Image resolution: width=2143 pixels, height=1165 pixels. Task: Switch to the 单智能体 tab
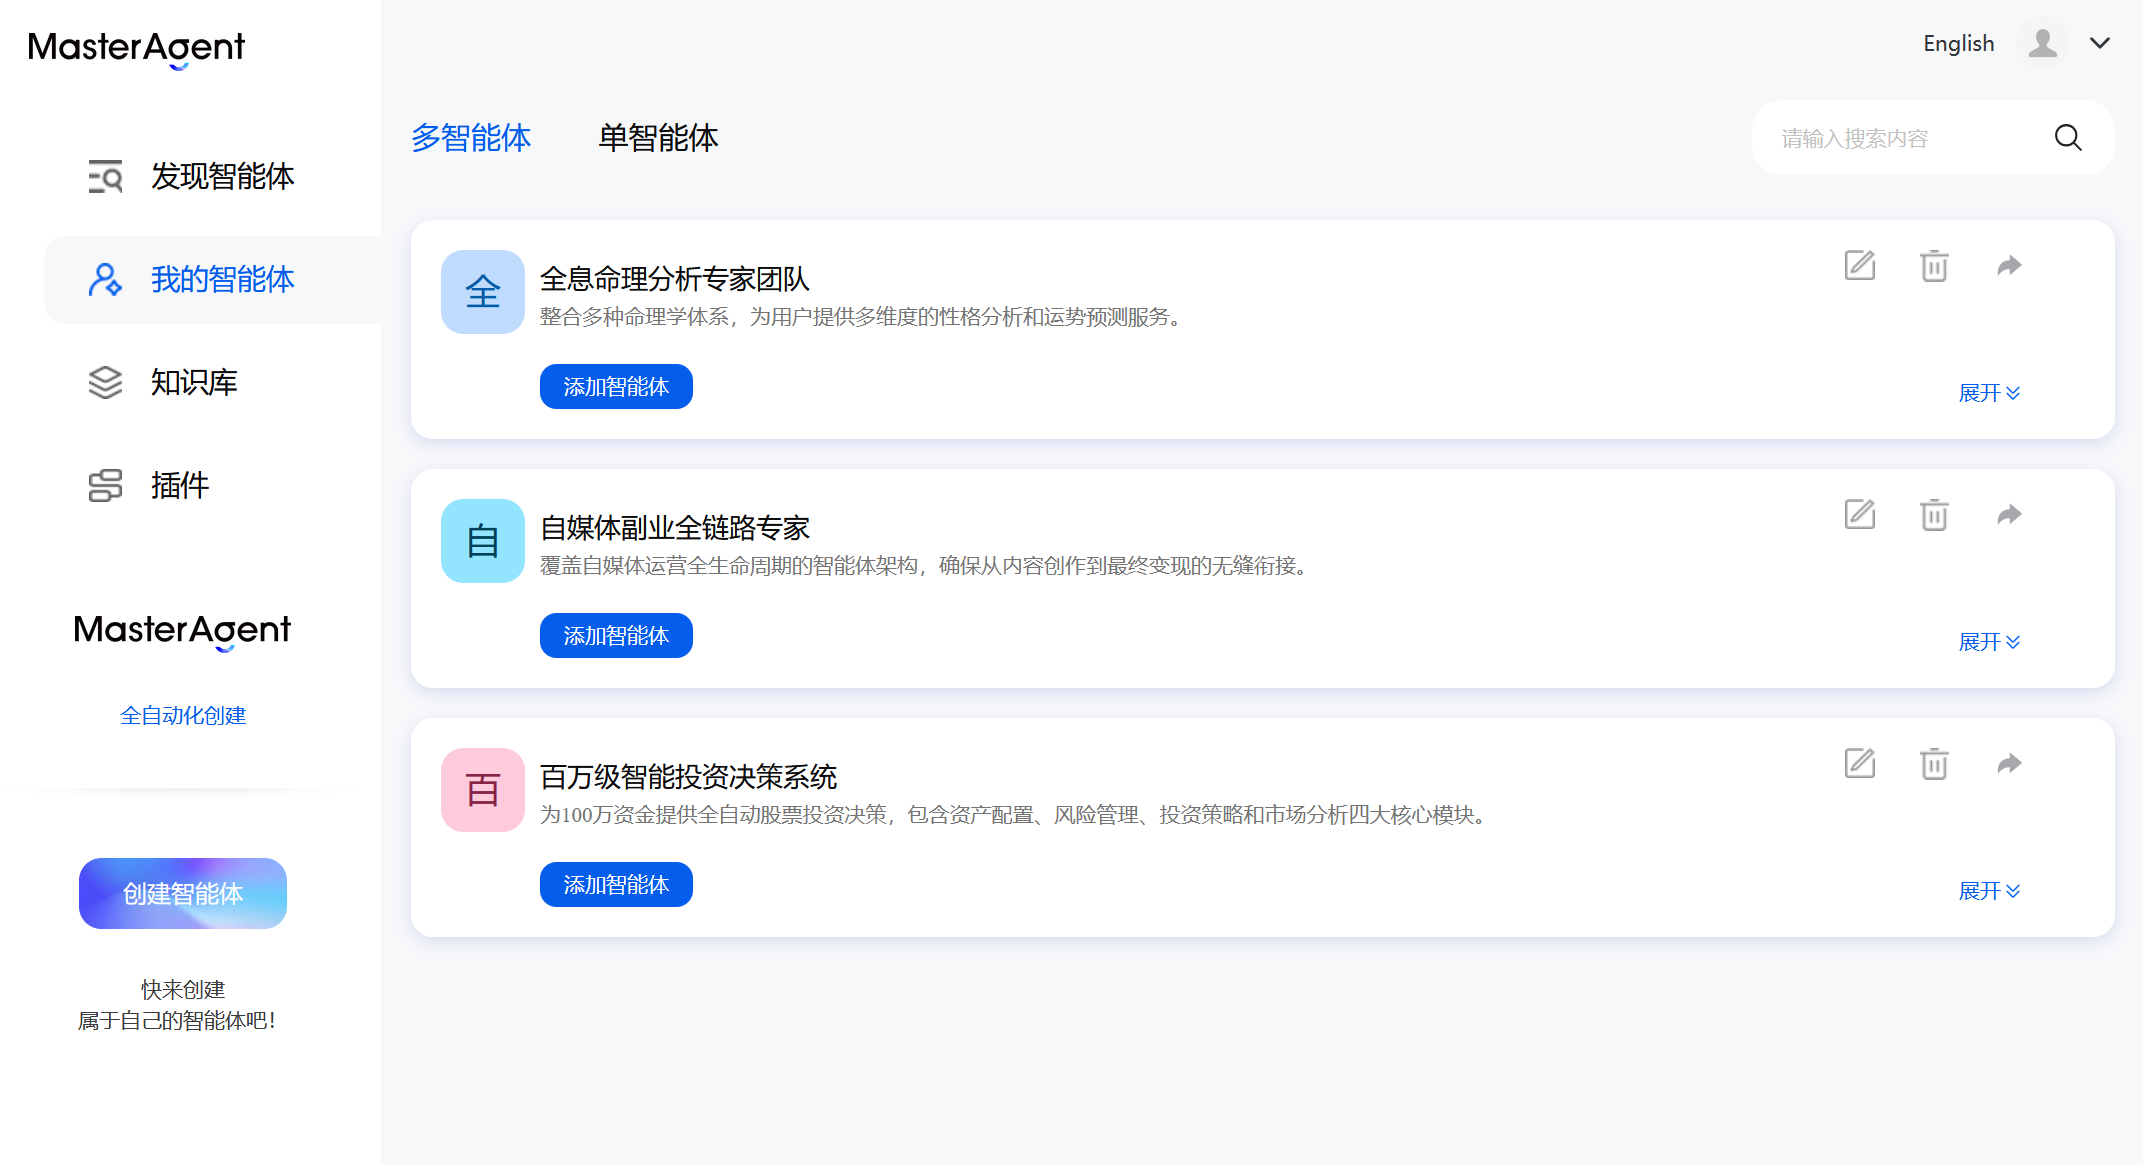pos(658,138)
